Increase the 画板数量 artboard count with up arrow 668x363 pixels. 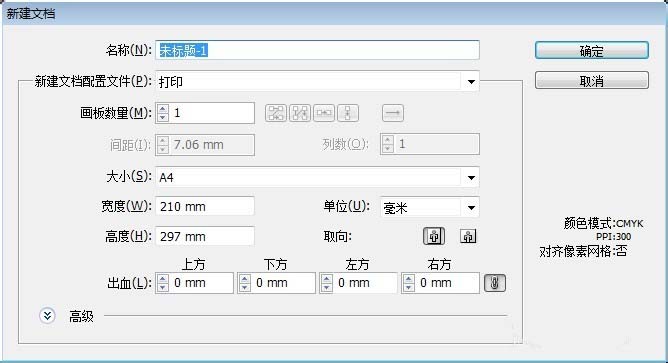pyautogui.click(x=162, y=109)
